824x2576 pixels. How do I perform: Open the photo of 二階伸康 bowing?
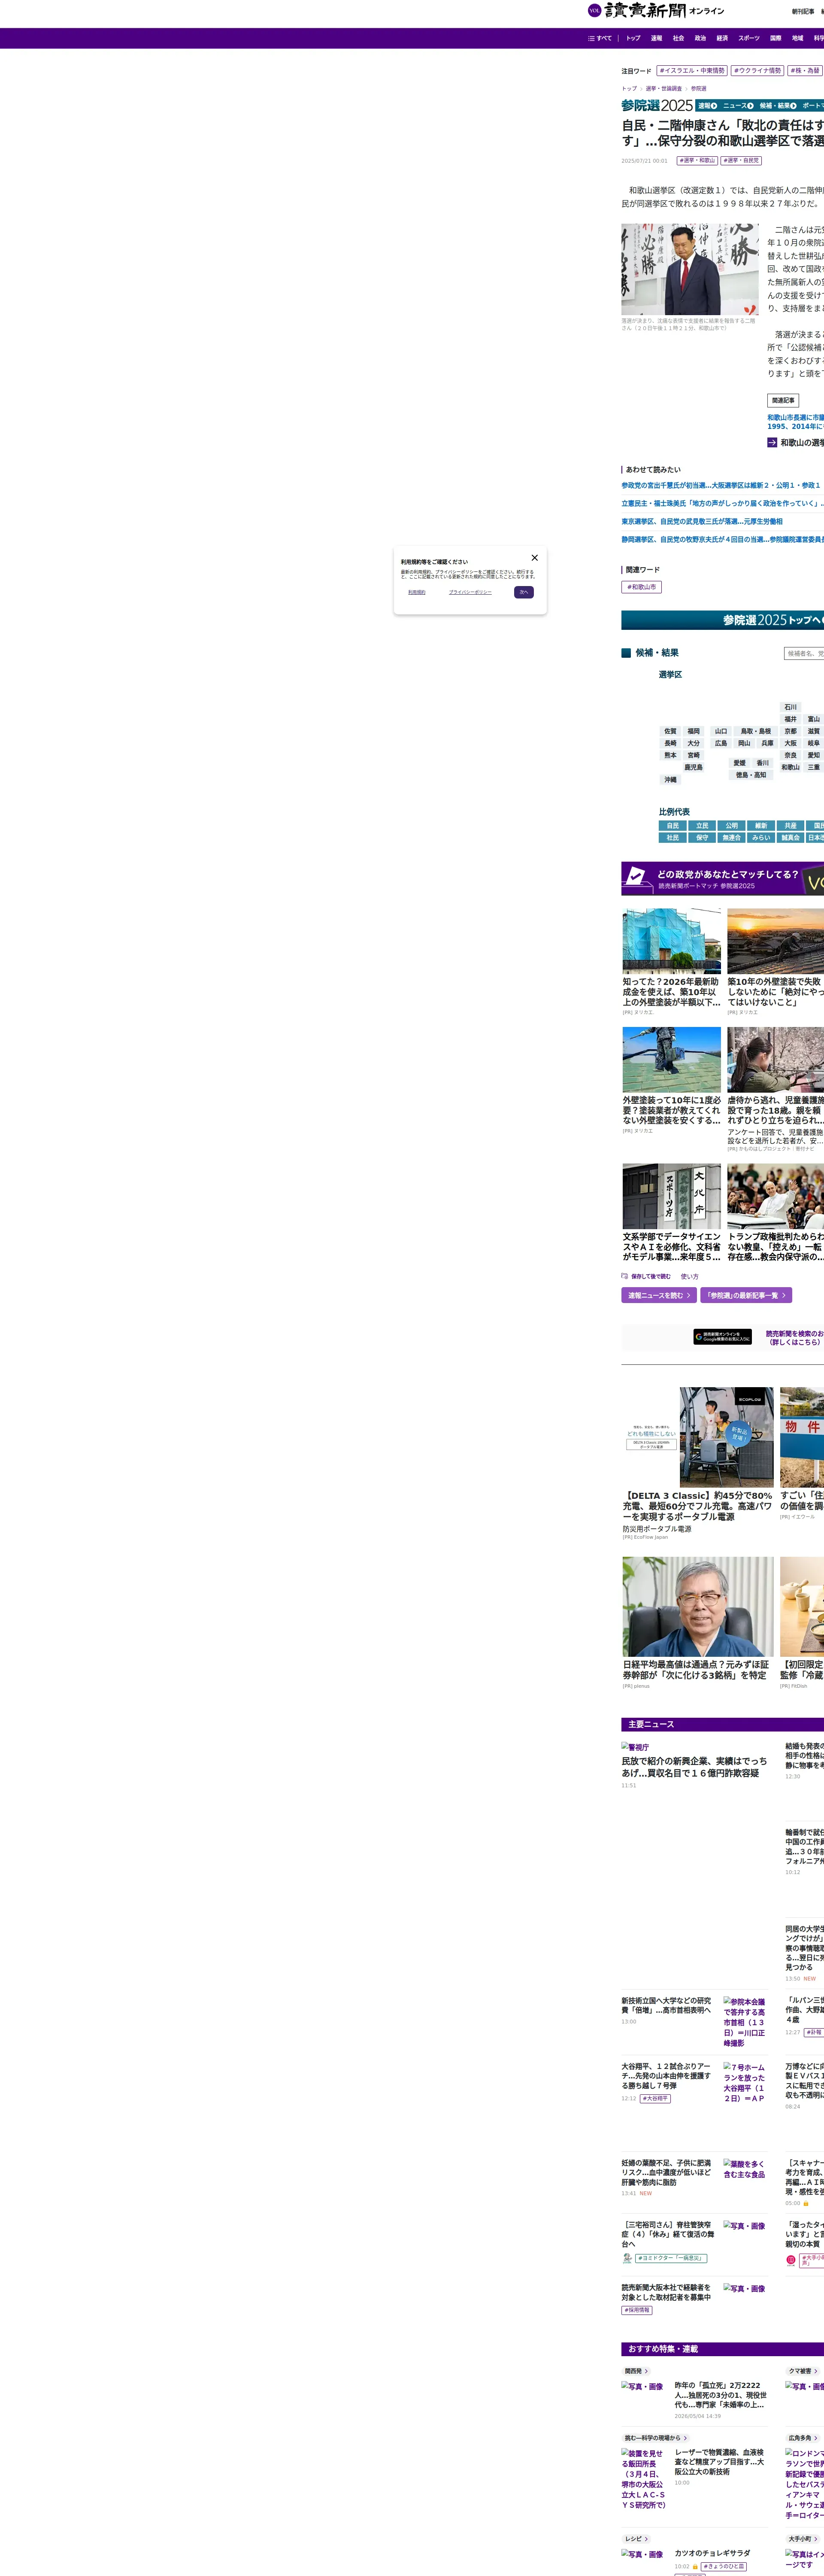point(690,270)
